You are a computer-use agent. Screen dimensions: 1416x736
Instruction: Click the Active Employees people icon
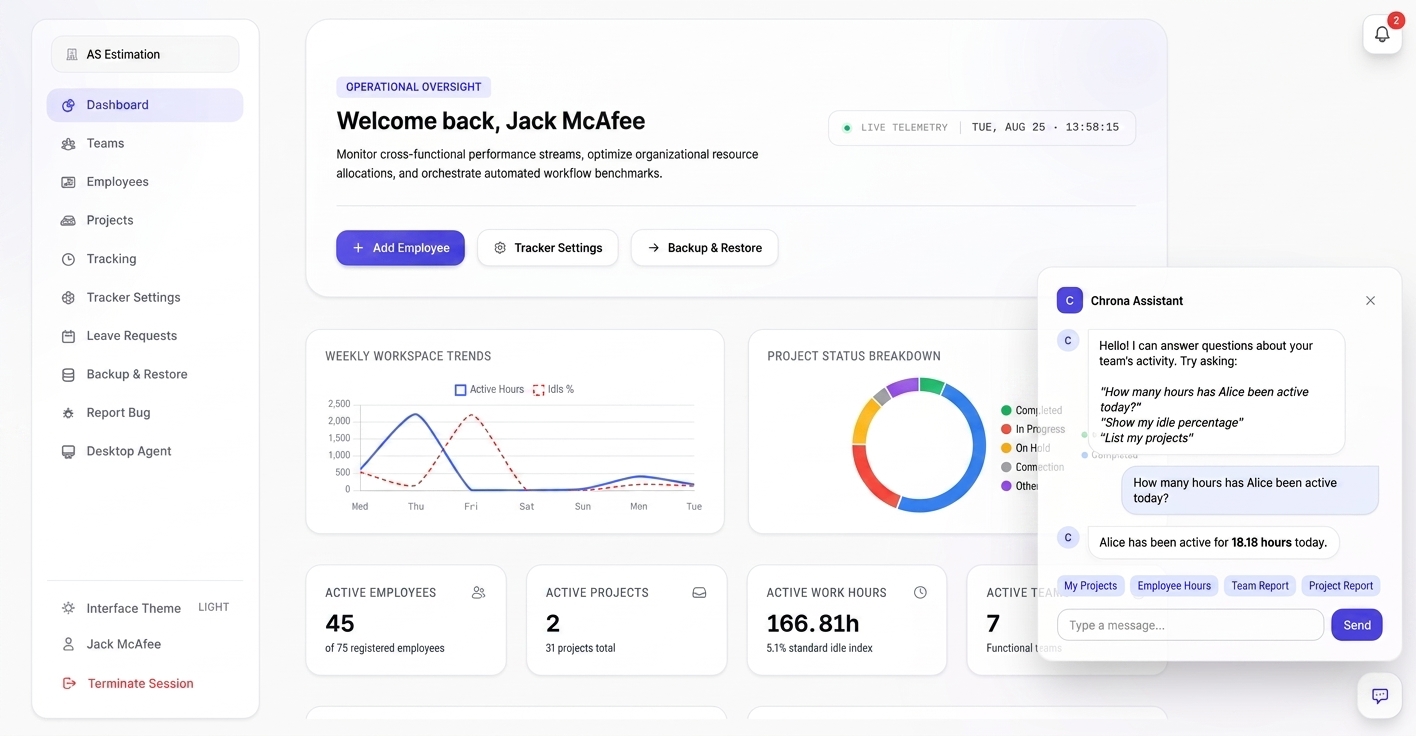[478, 592]
